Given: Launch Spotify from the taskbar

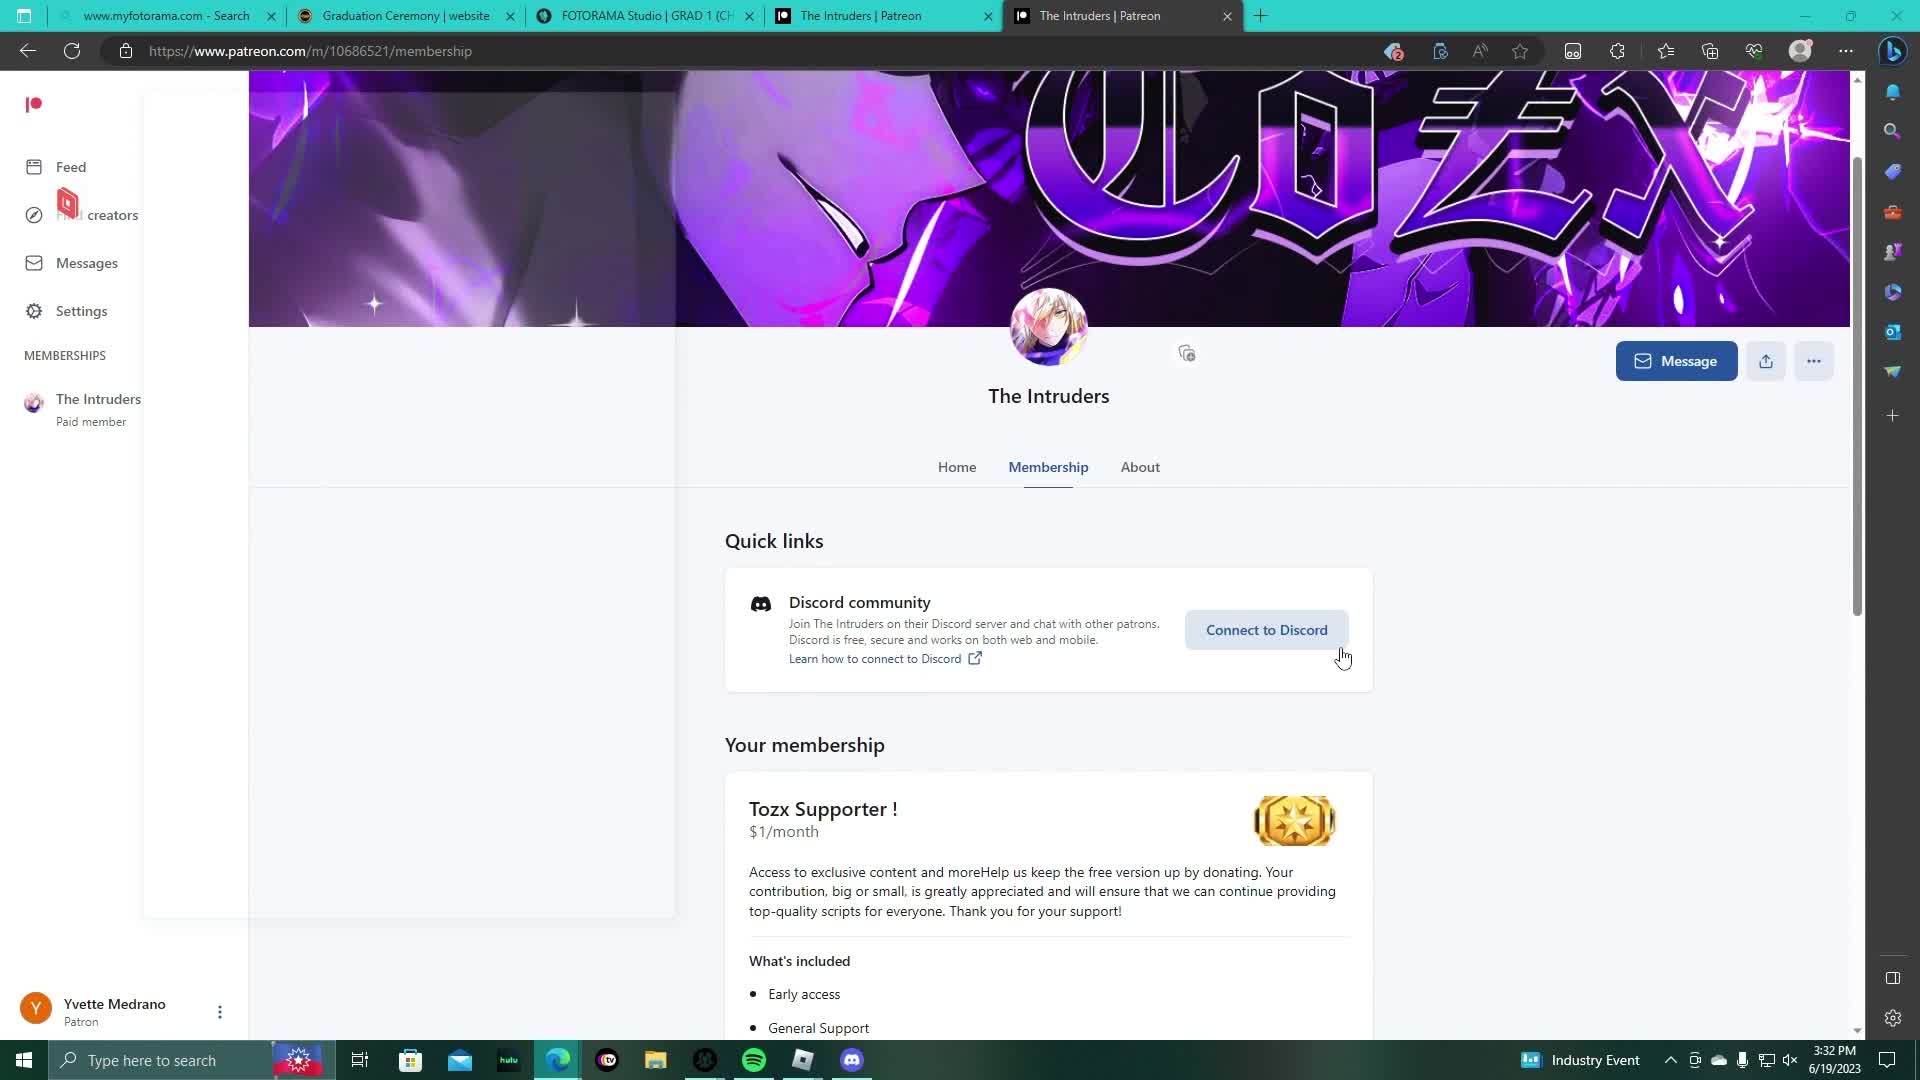Looking at the screenshot, I should (x=753, y=1060).
